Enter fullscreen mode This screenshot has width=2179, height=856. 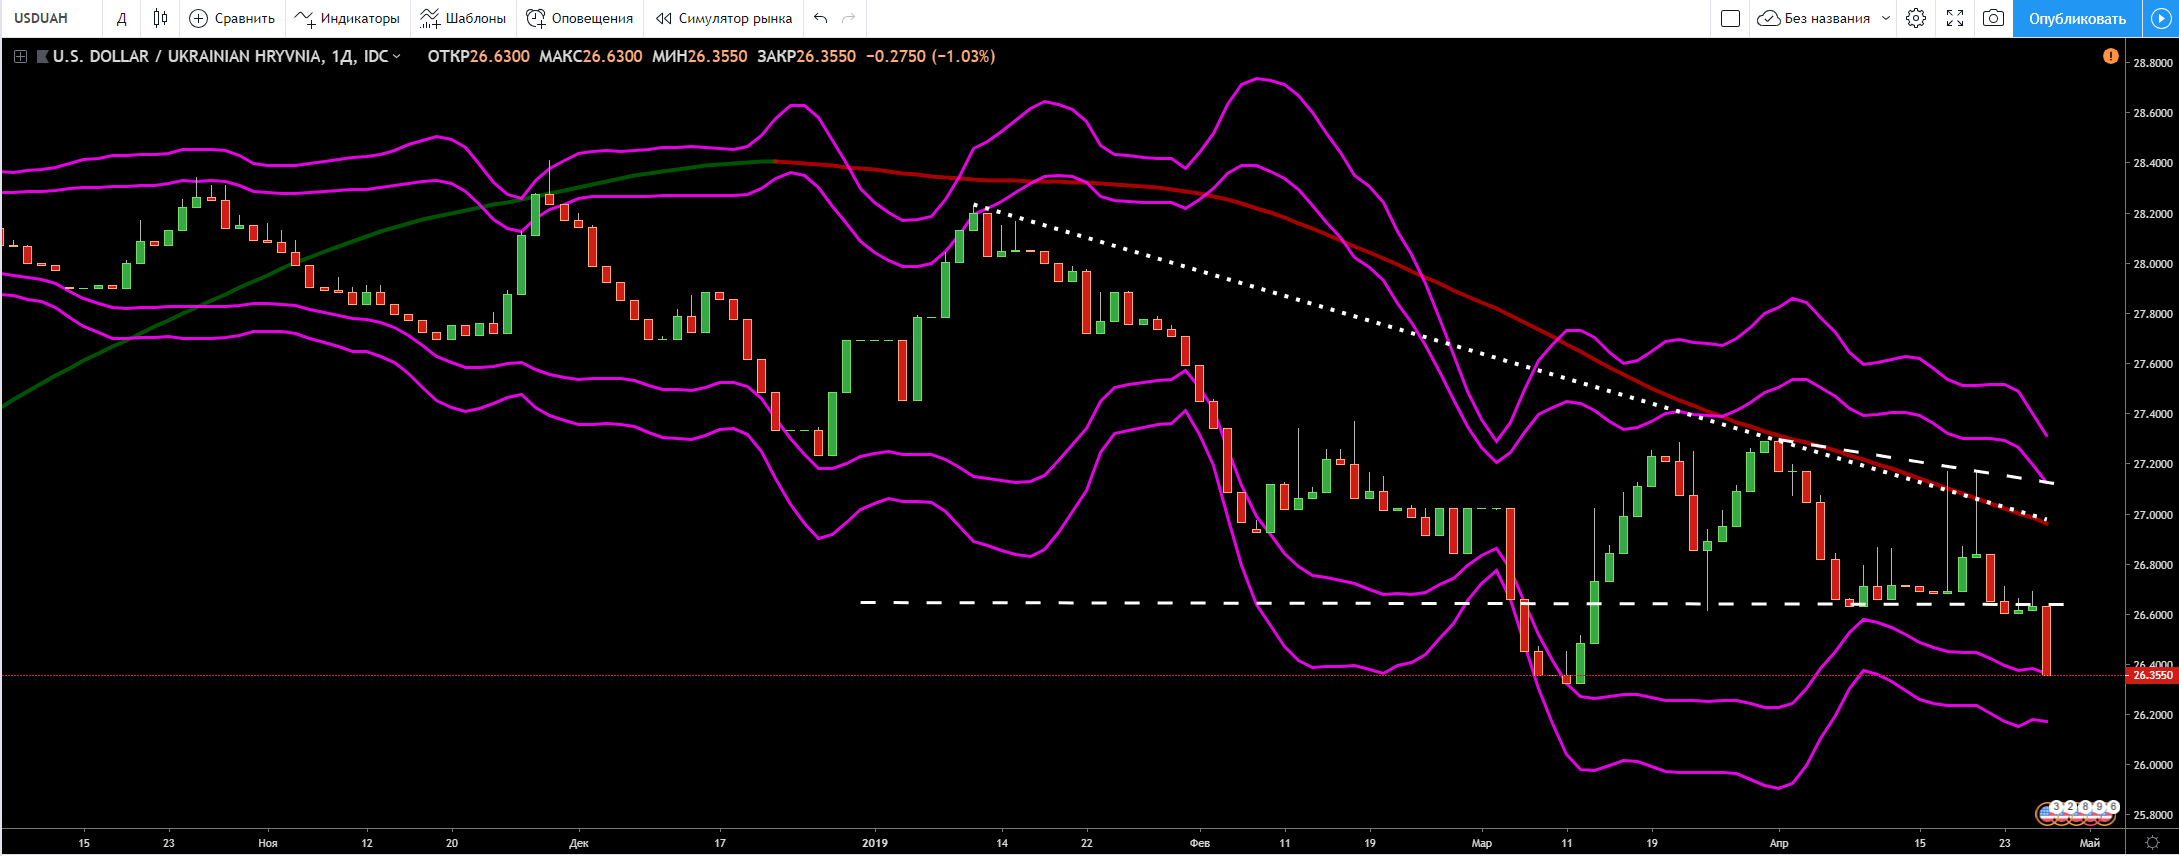[1955, 18]
